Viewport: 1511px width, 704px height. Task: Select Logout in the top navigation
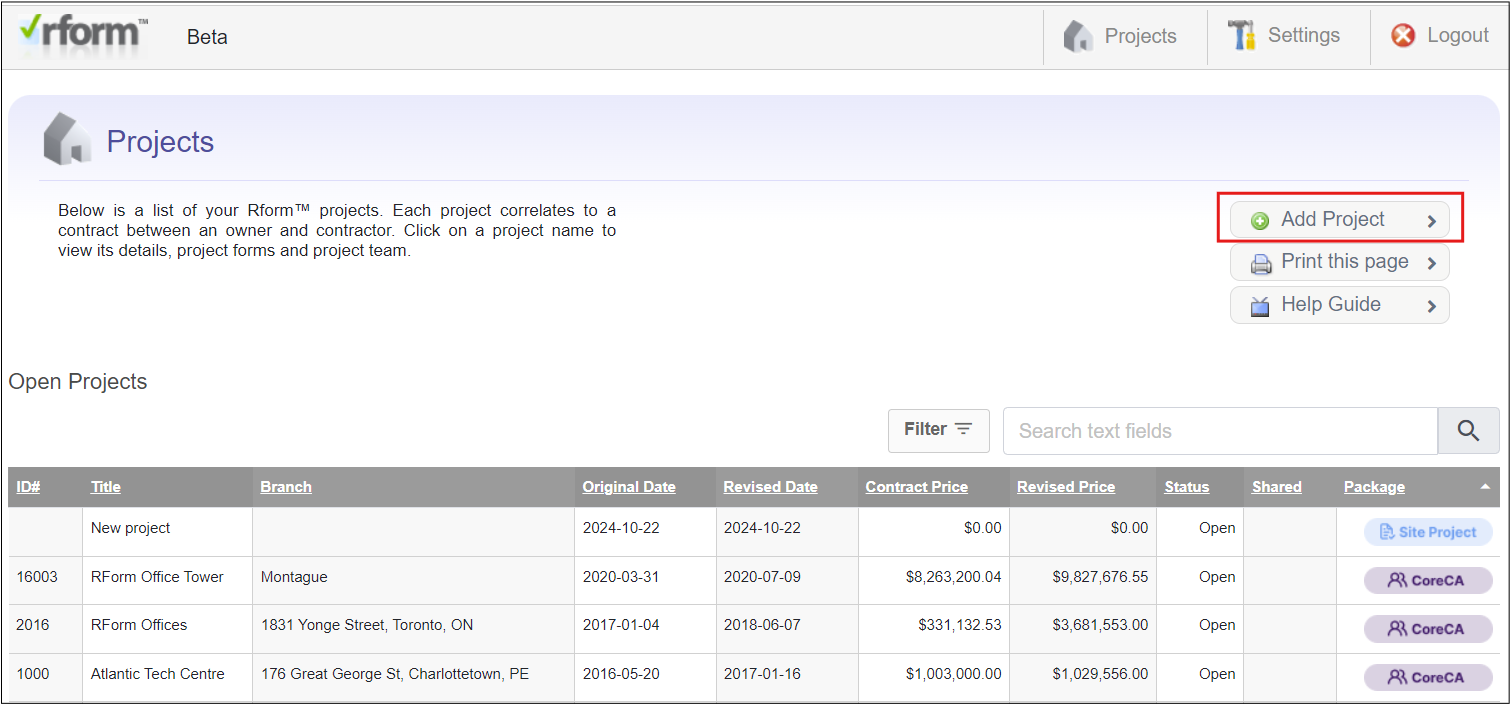[1440, 36]
